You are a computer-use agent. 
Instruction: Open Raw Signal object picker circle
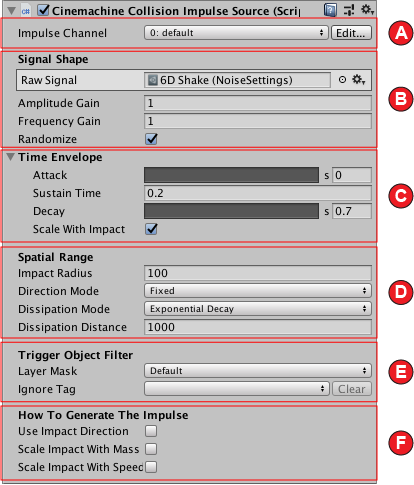(x=342, y=80)
